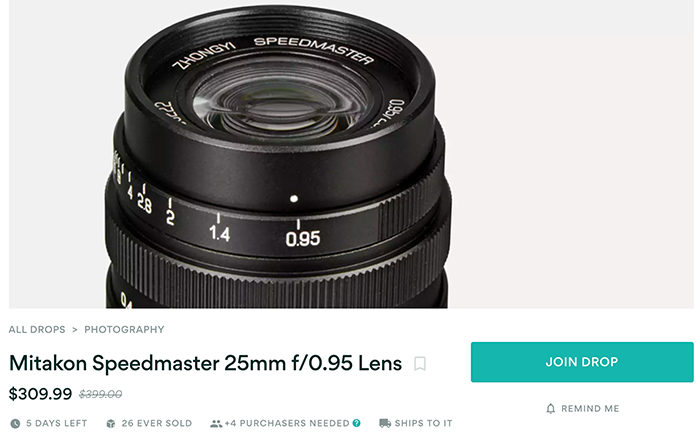Click the +4 Purchasers Needed text

(x=287, y=423)
